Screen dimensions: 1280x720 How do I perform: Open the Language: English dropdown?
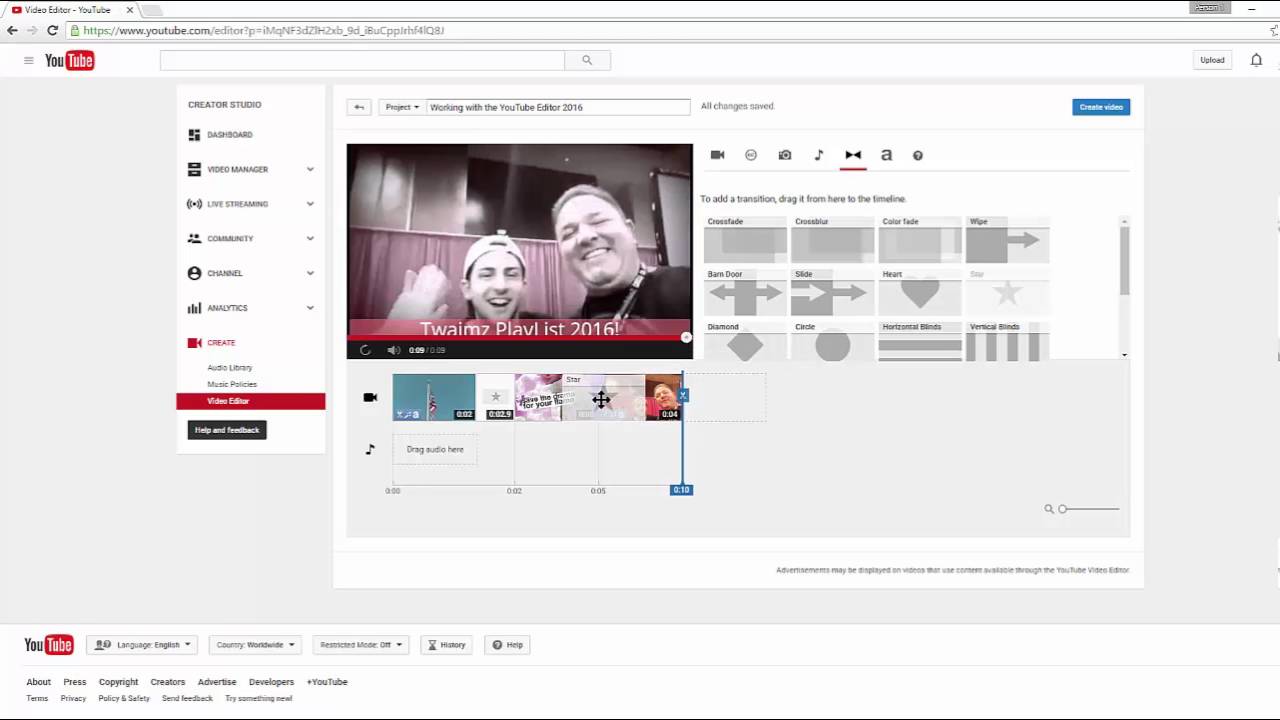(143, 645)
